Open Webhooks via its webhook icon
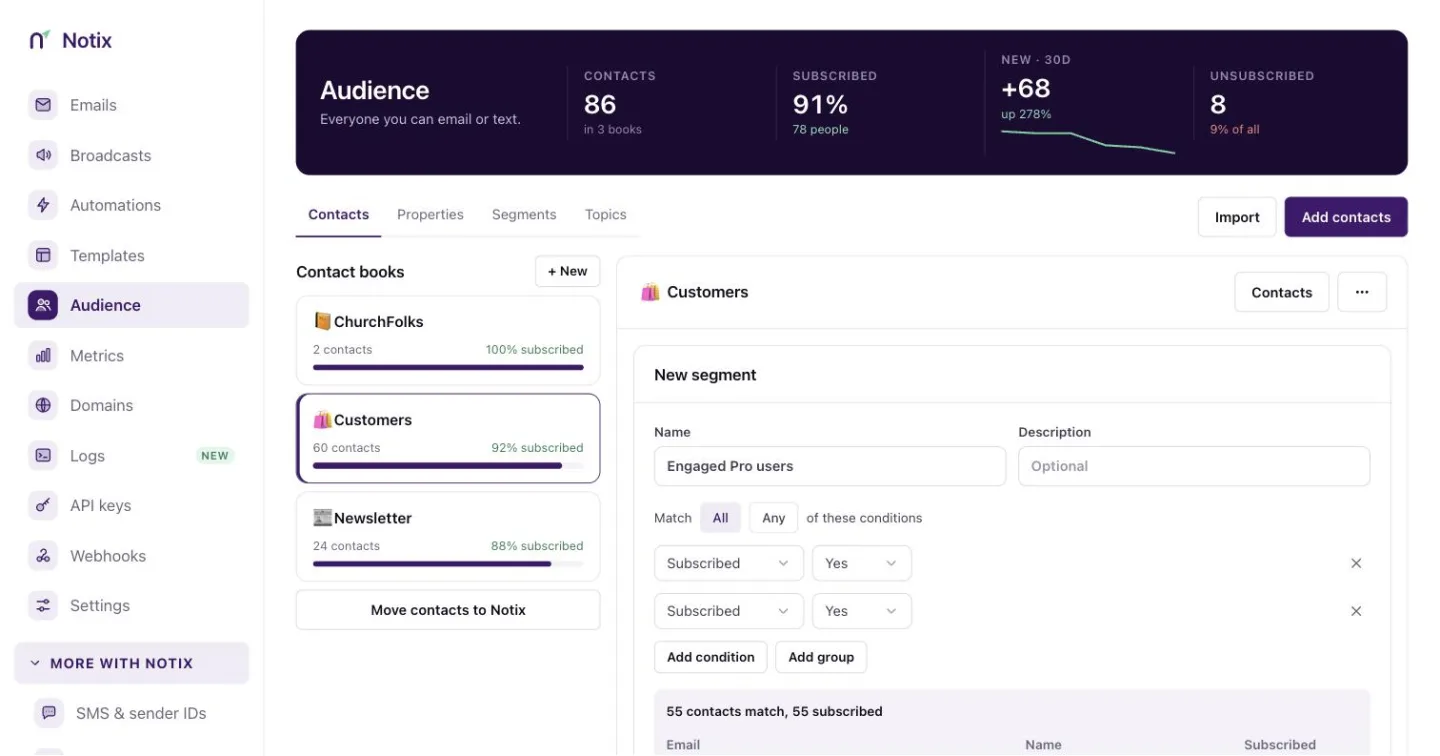This screenshot has height=756, width=1440. (43, 555)
